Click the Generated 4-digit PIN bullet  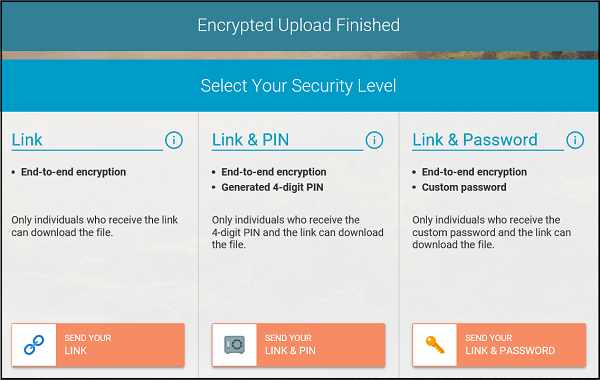coord(272,187)
